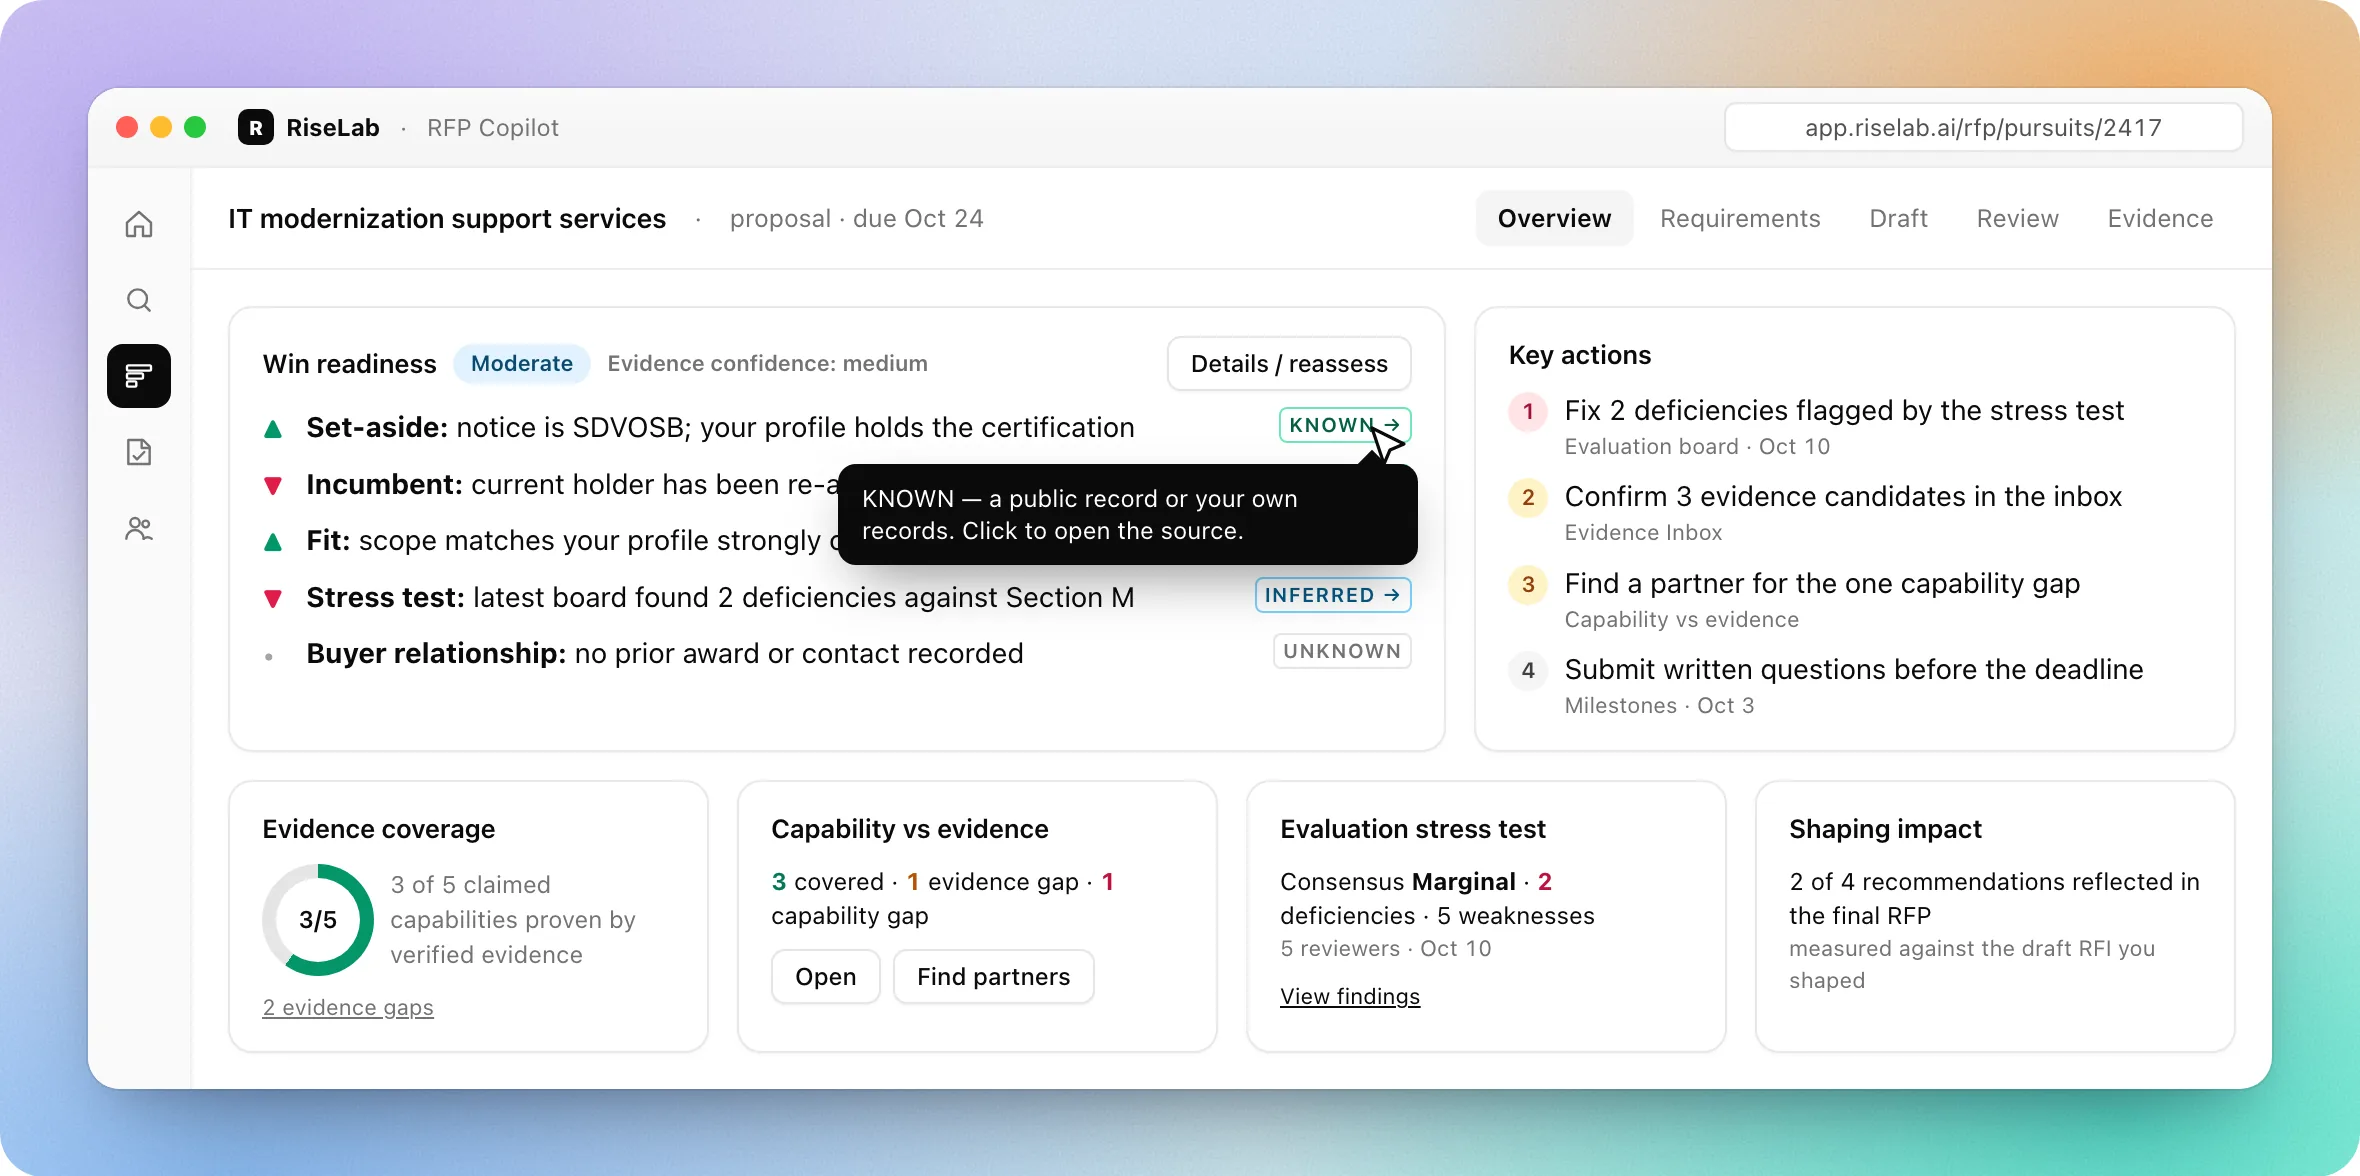
Task: Click the 'Shaping impact' card heading
Action: pyautogui.click(x=1885, y=829)
